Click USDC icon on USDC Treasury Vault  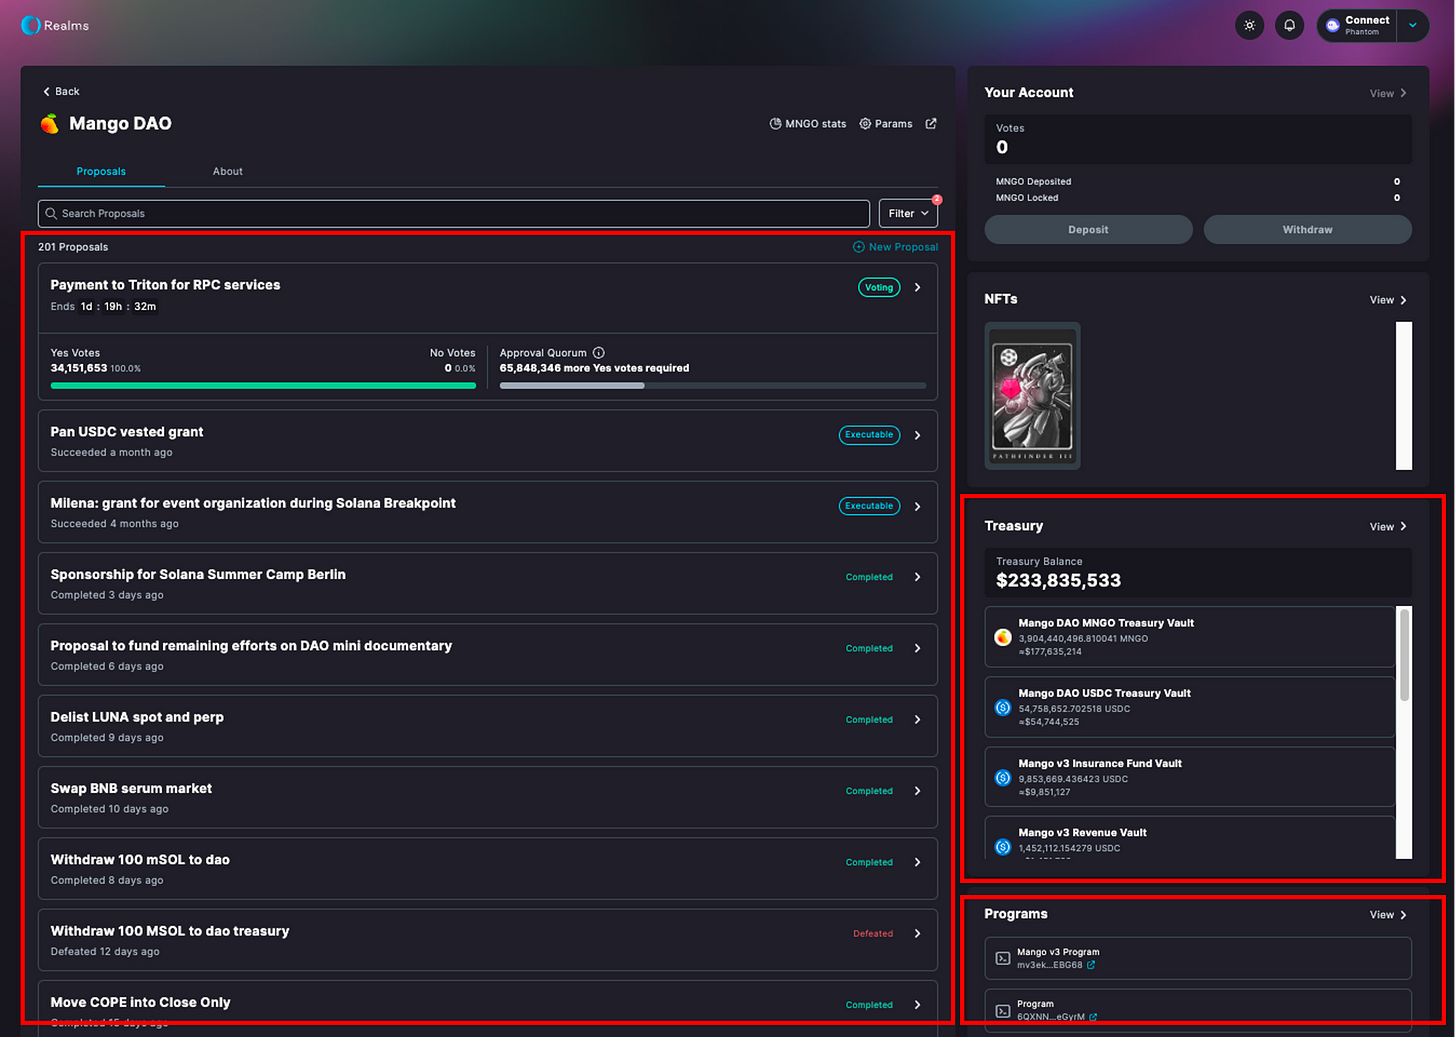1003,707
